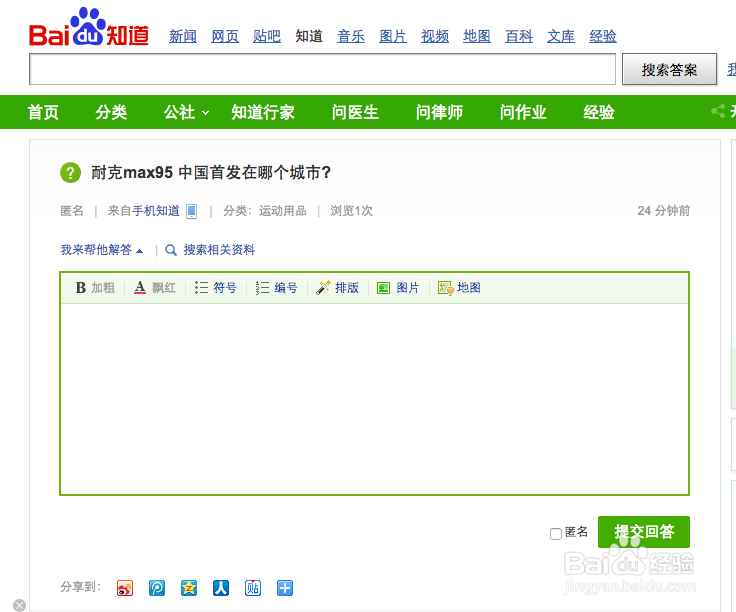
Task: Click the share icon in green bar
Action: pyautogui.click(x=718, y=111)
